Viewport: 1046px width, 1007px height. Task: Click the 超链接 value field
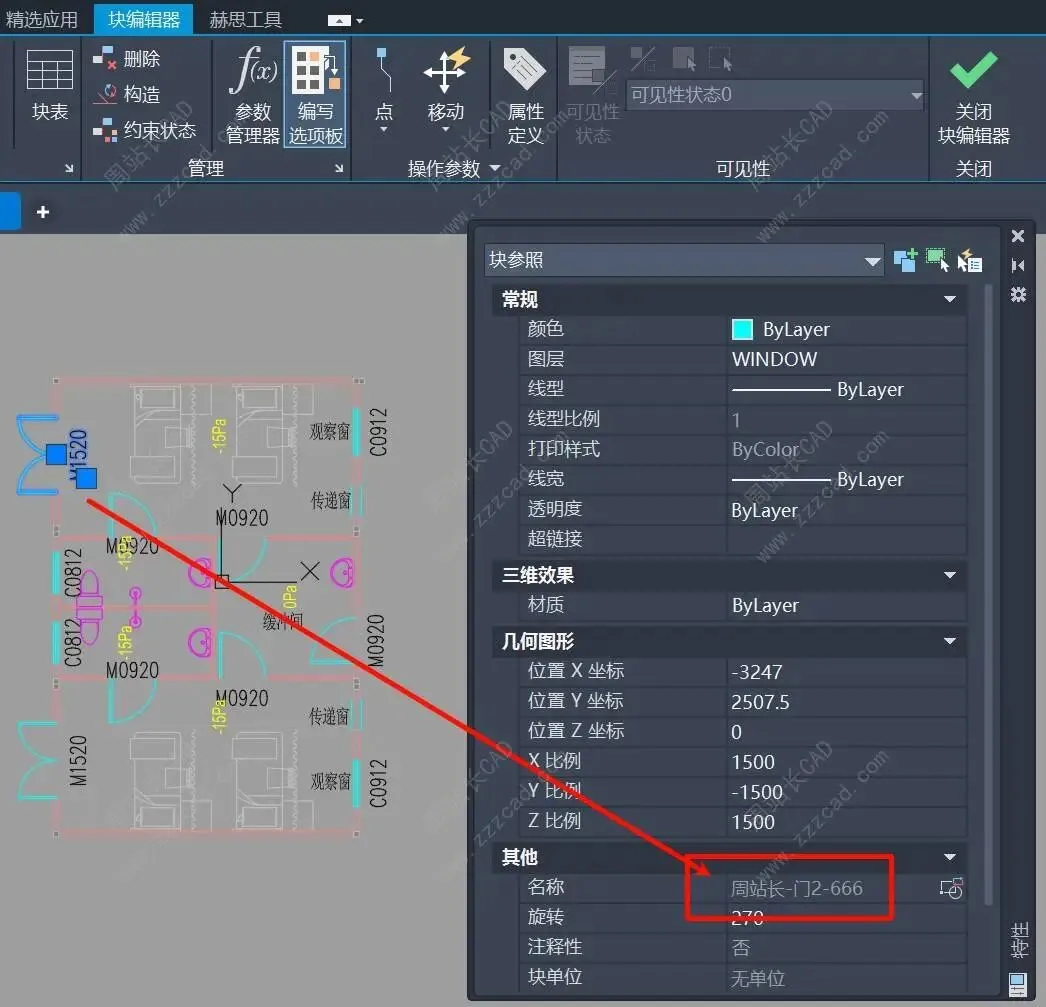pyautogui.click(x=846, y=540)
